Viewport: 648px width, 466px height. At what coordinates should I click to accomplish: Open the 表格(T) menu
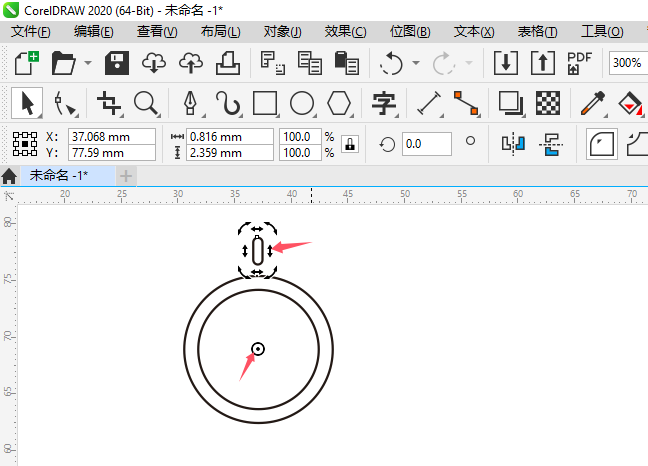pos(537,32)
